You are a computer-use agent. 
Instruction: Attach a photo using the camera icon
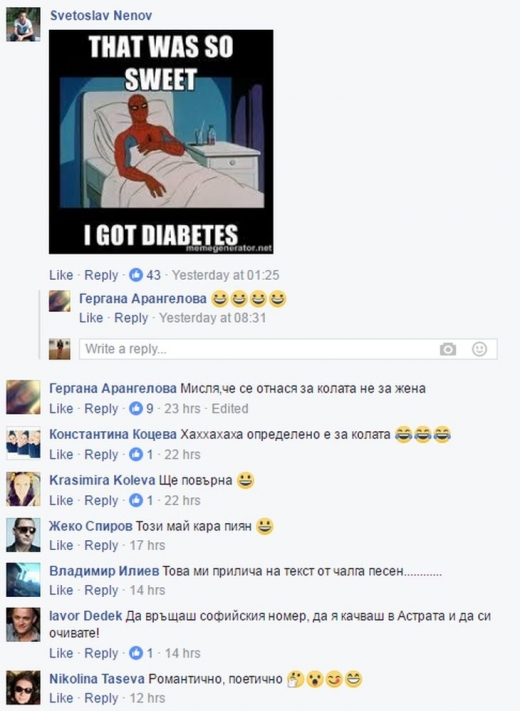pos(447,349)
